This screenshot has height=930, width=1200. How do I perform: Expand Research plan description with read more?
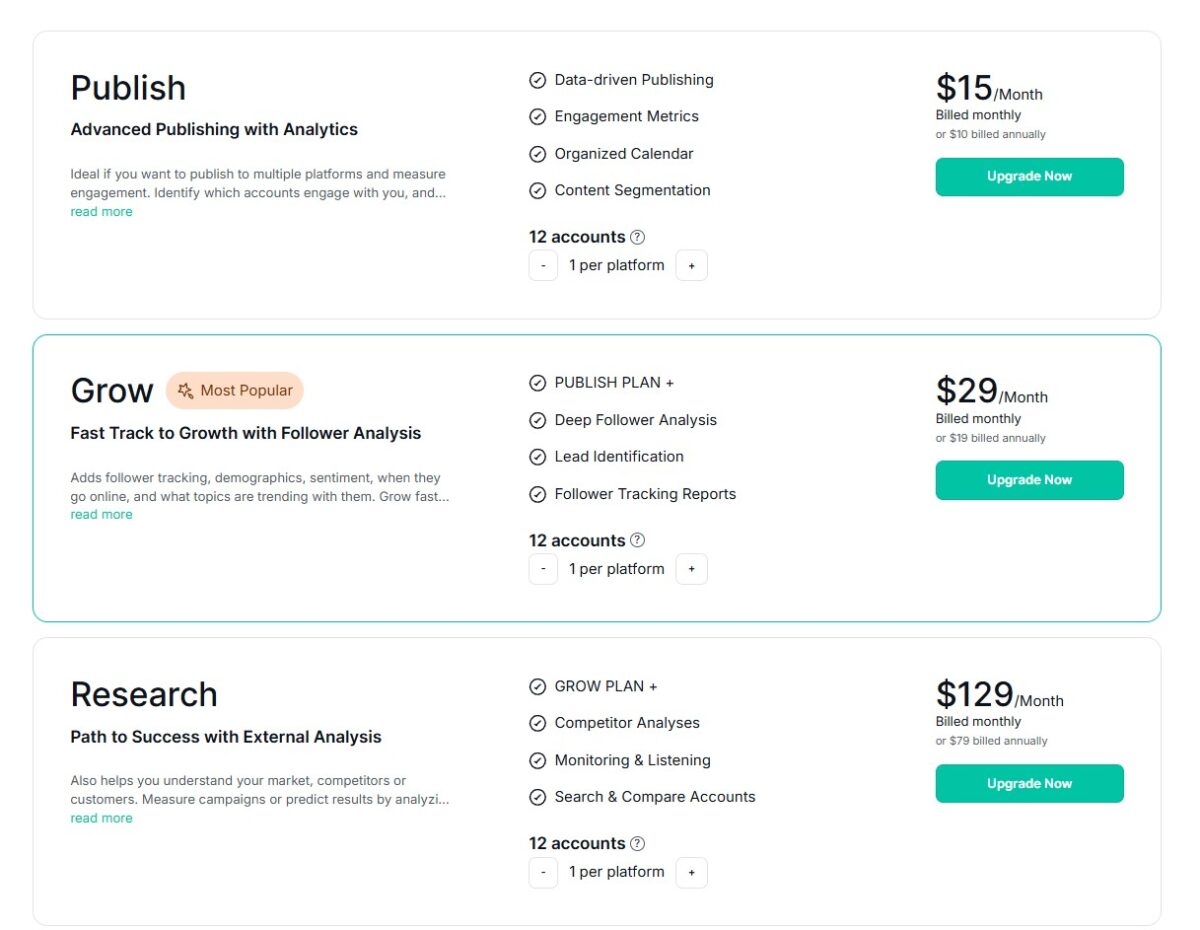101,818
